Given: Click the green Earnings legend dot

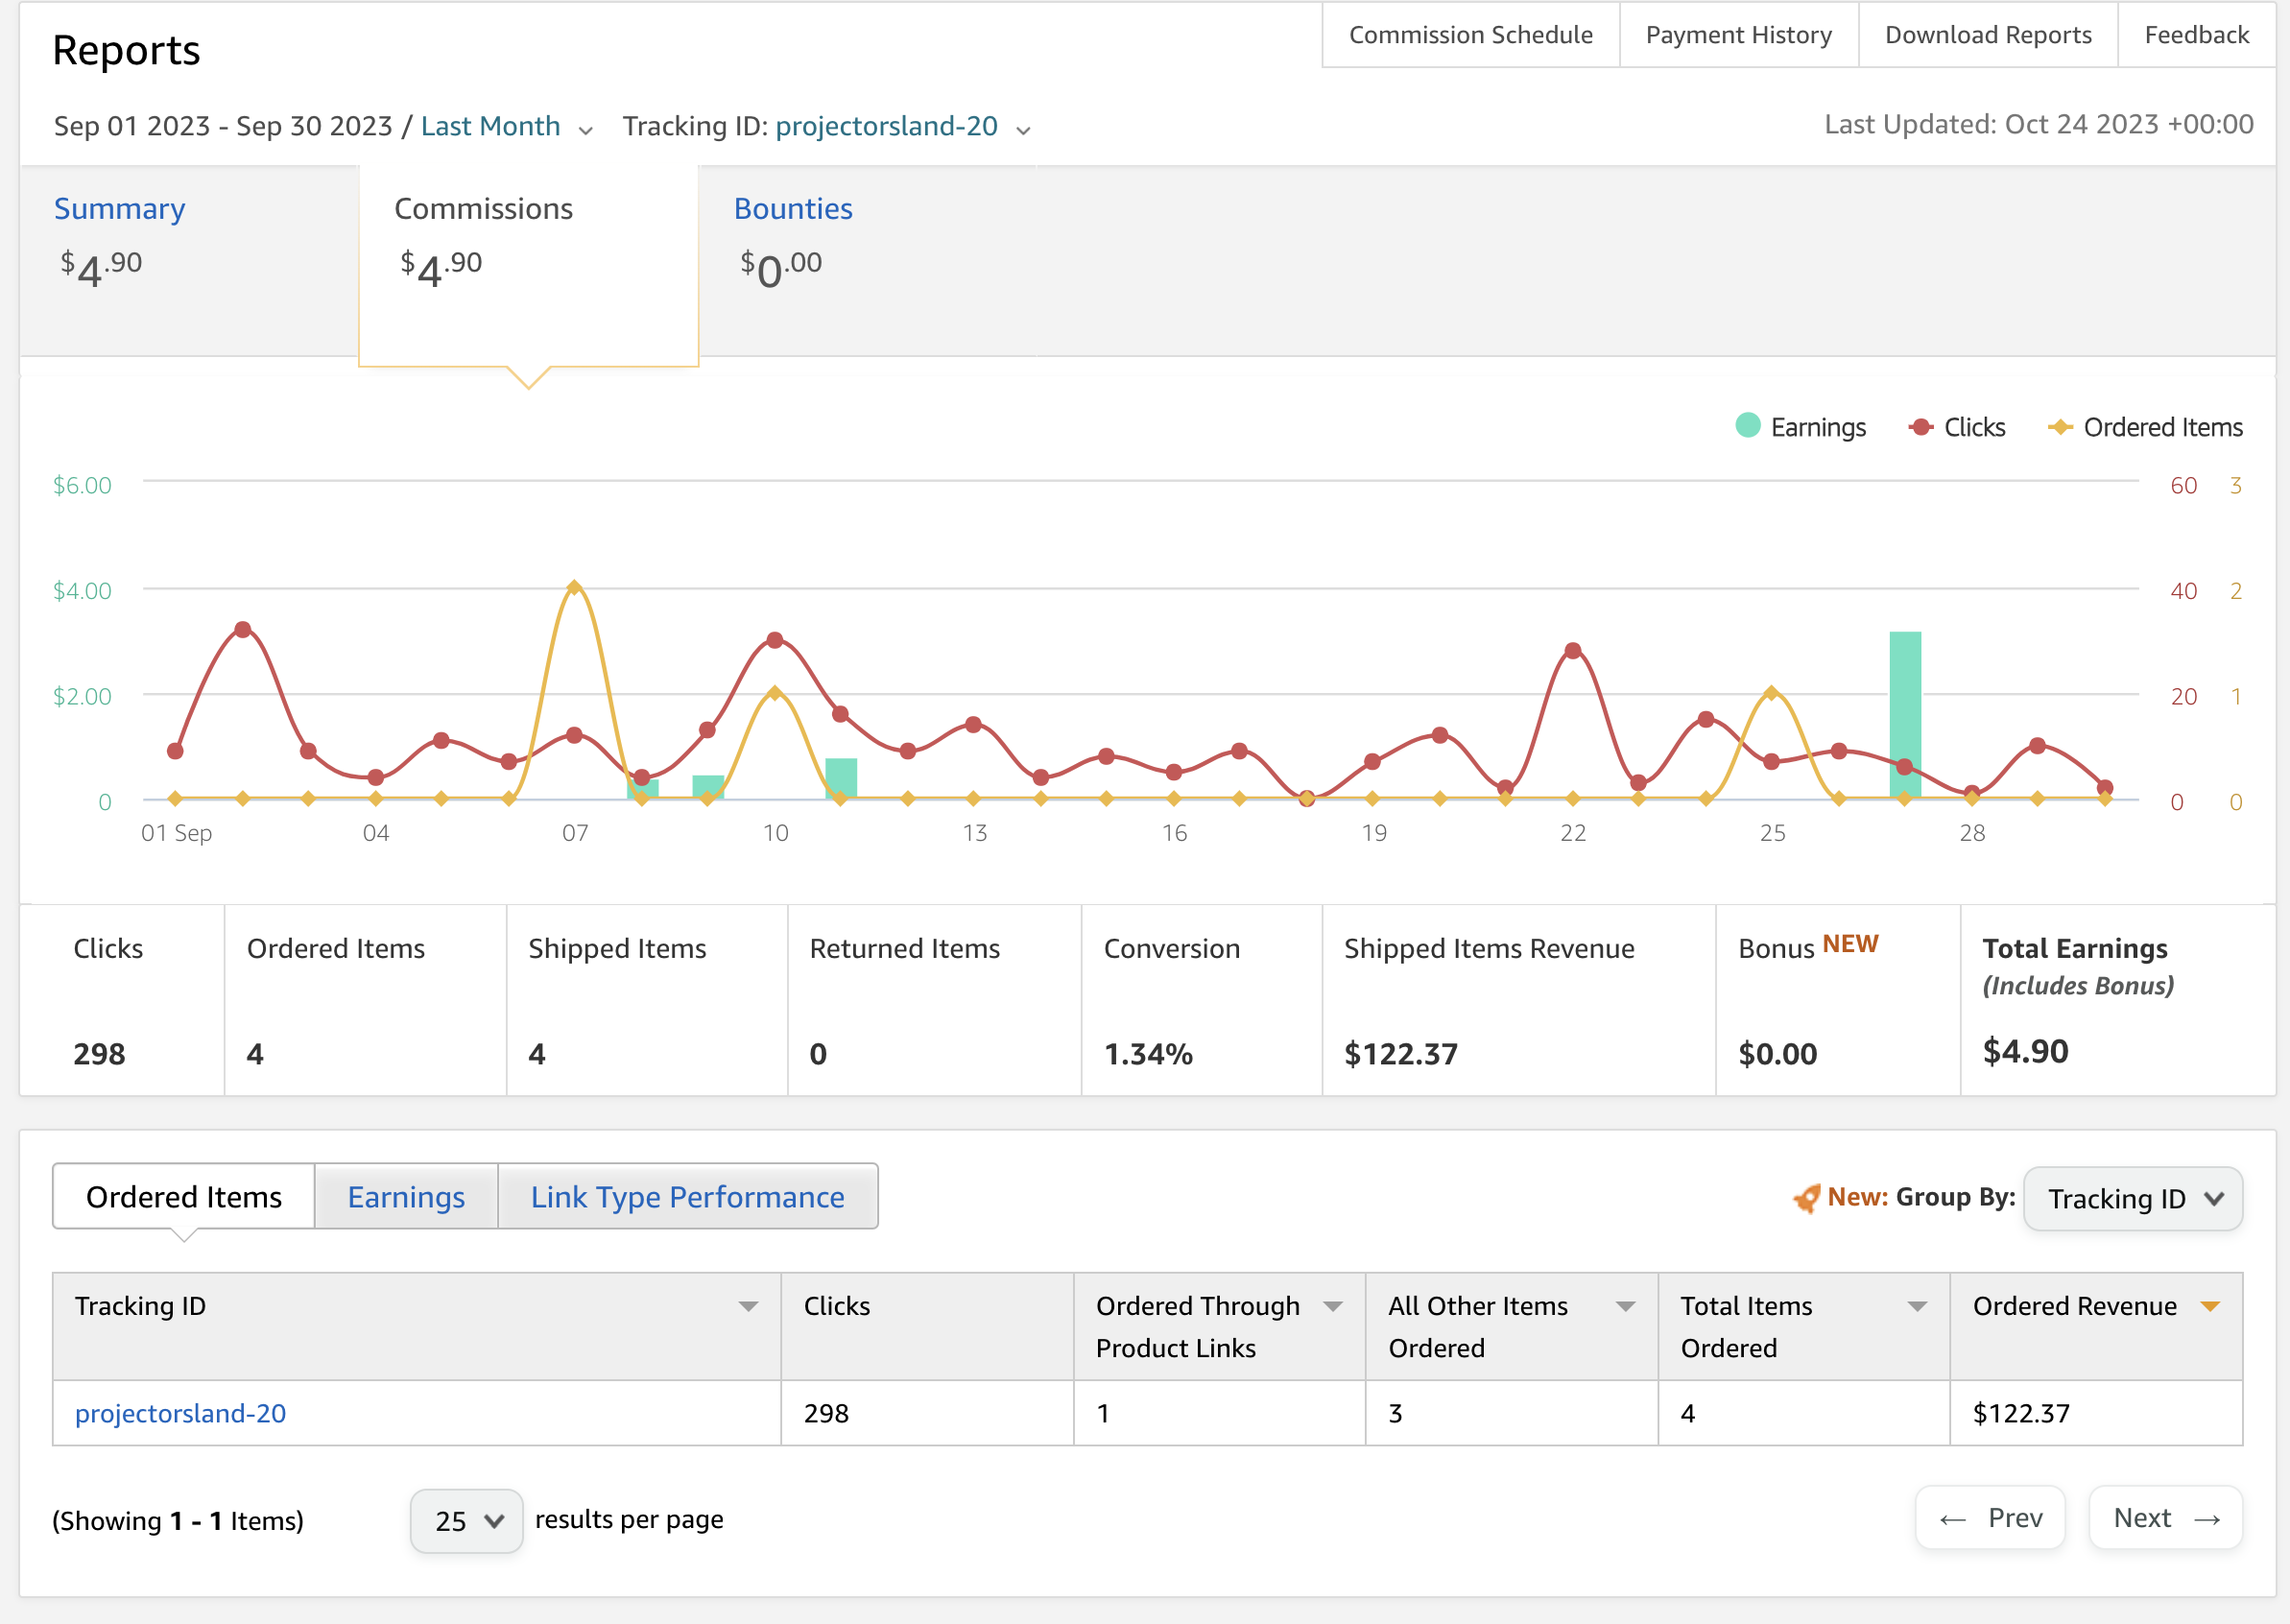Looking at the screenshot, I should pyautogui.click(x=1748, y=425).
